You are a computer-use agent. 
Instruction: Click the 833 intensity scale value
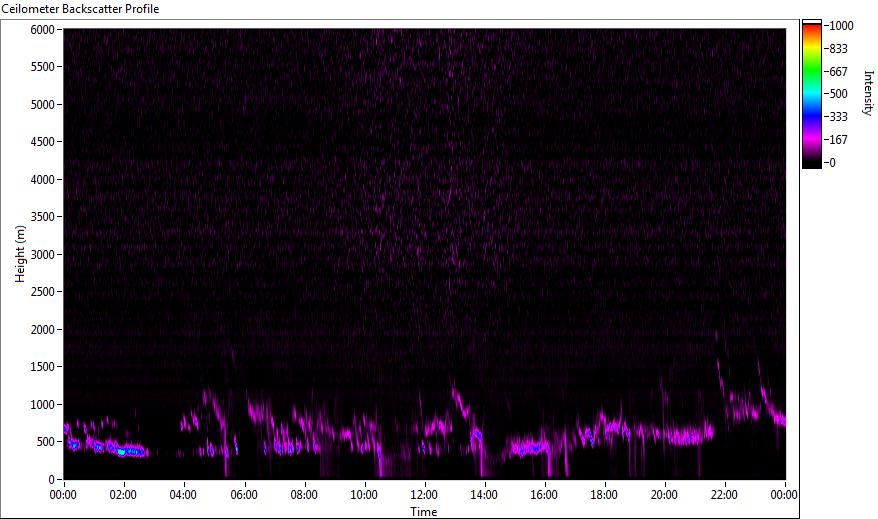point(838,49)
